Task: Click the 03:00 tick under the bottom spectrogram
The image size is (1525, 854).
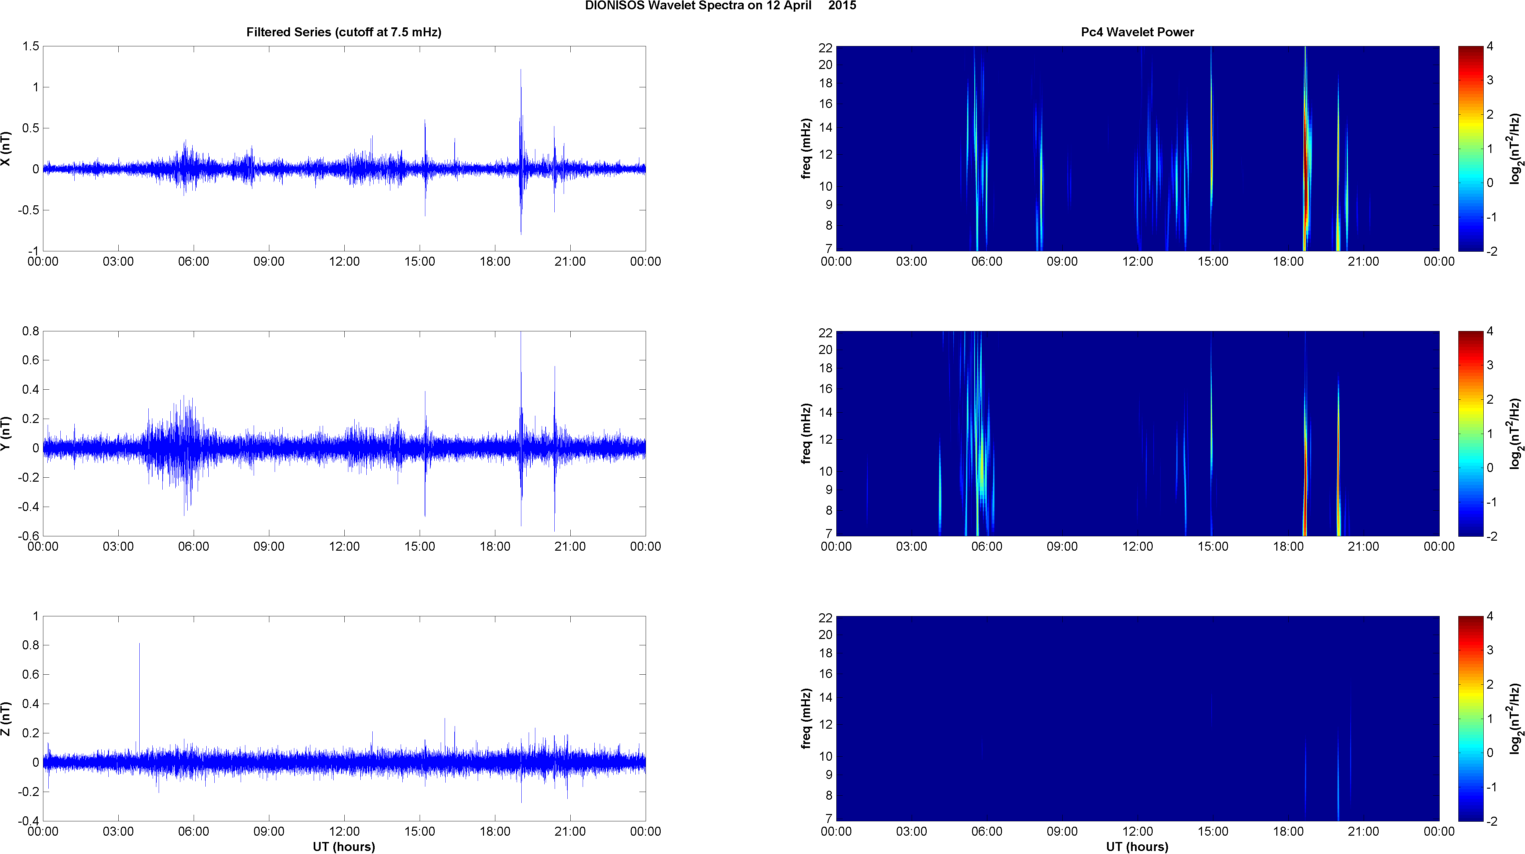Action: (911, 832)
